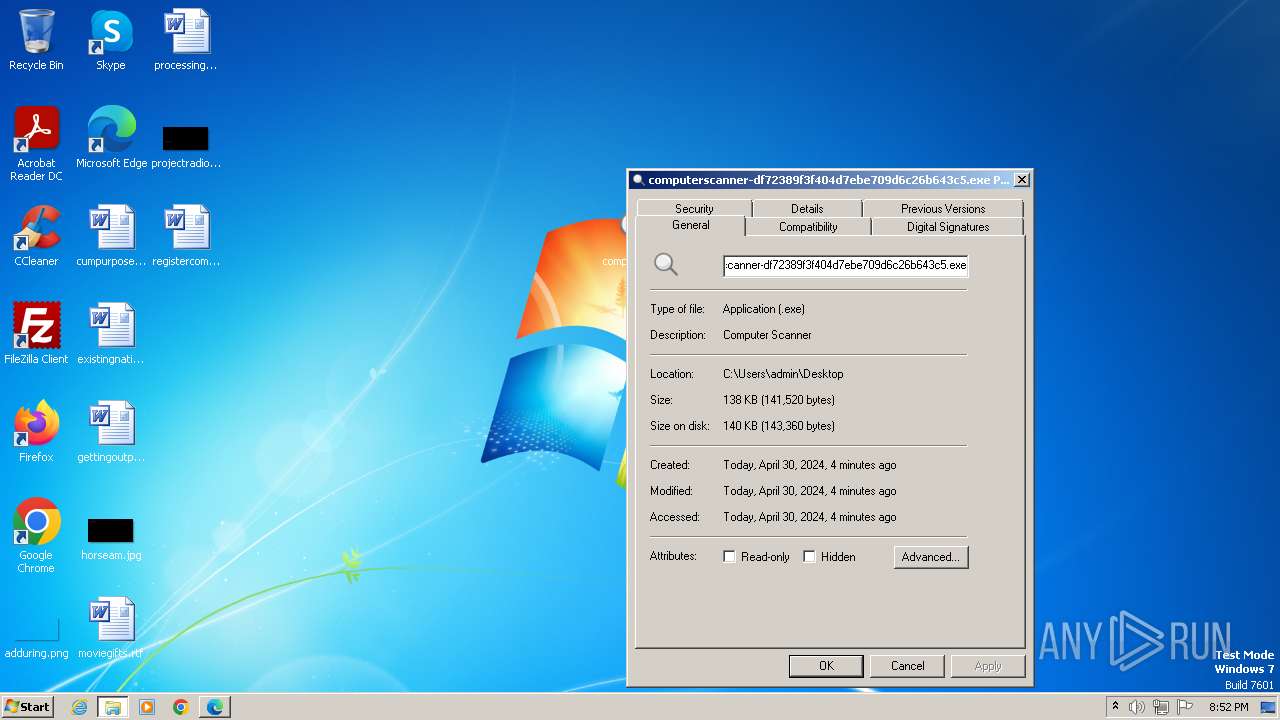1280x720 pixels.
Task: Open Chrome from the taskbar
Action: coord(181,707)
